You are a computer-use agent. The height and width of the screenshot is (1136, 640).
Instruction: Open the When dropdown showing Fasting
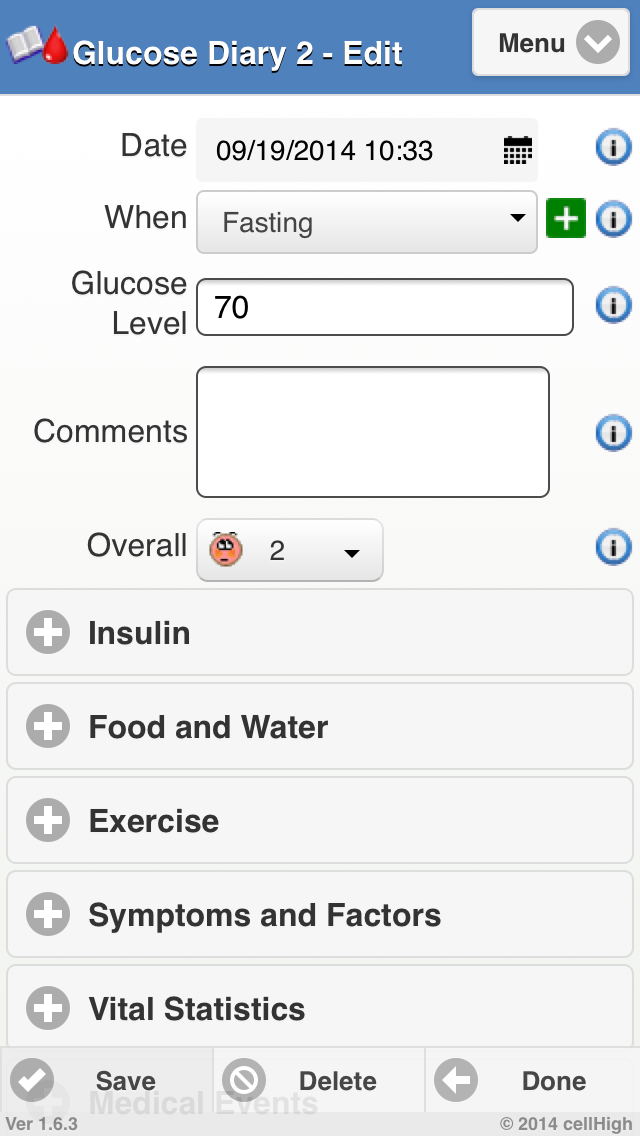pos(367,221)
